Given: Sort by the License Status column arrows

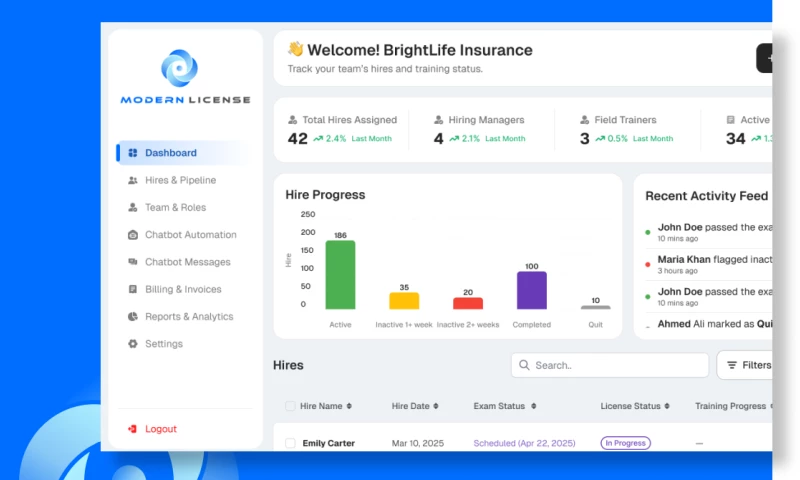Looking at the screenshot, I should [x=667, y=406].
